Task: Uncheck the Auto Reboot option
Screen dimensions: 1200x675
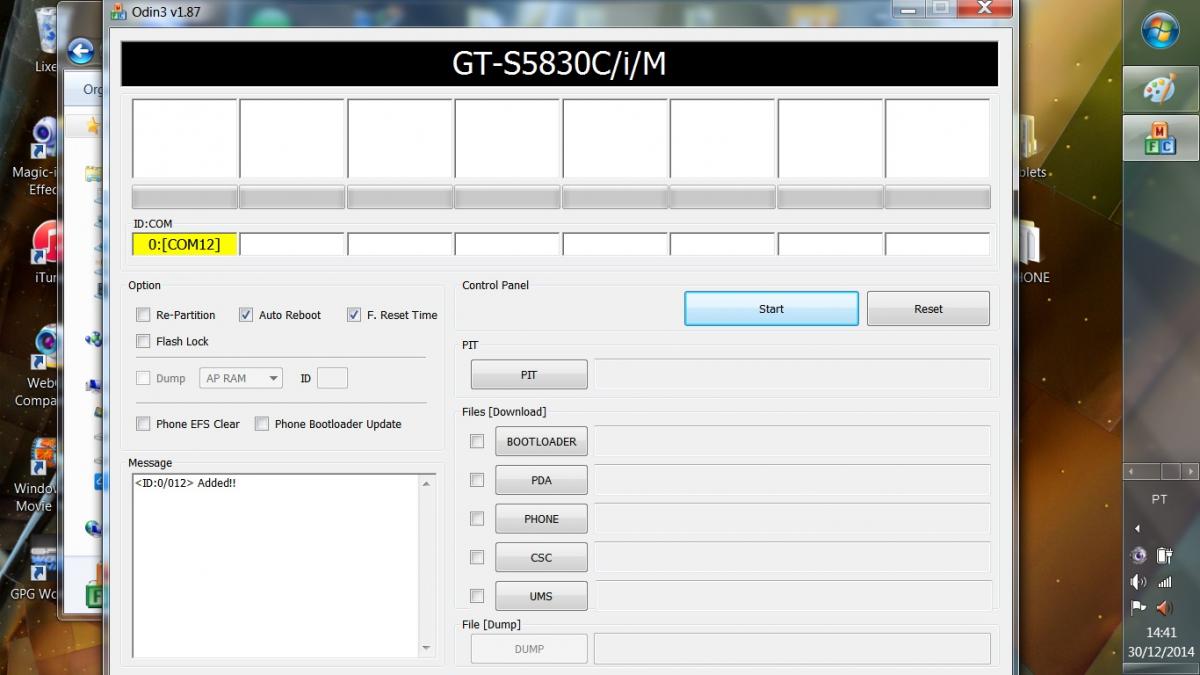Action: point(246,315)
